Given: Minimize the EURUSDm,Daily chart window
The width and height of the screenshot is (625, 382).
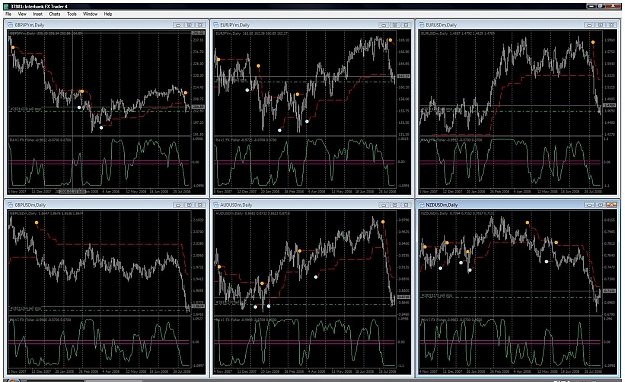Looking at the screenshot, I should pos(589,25).
